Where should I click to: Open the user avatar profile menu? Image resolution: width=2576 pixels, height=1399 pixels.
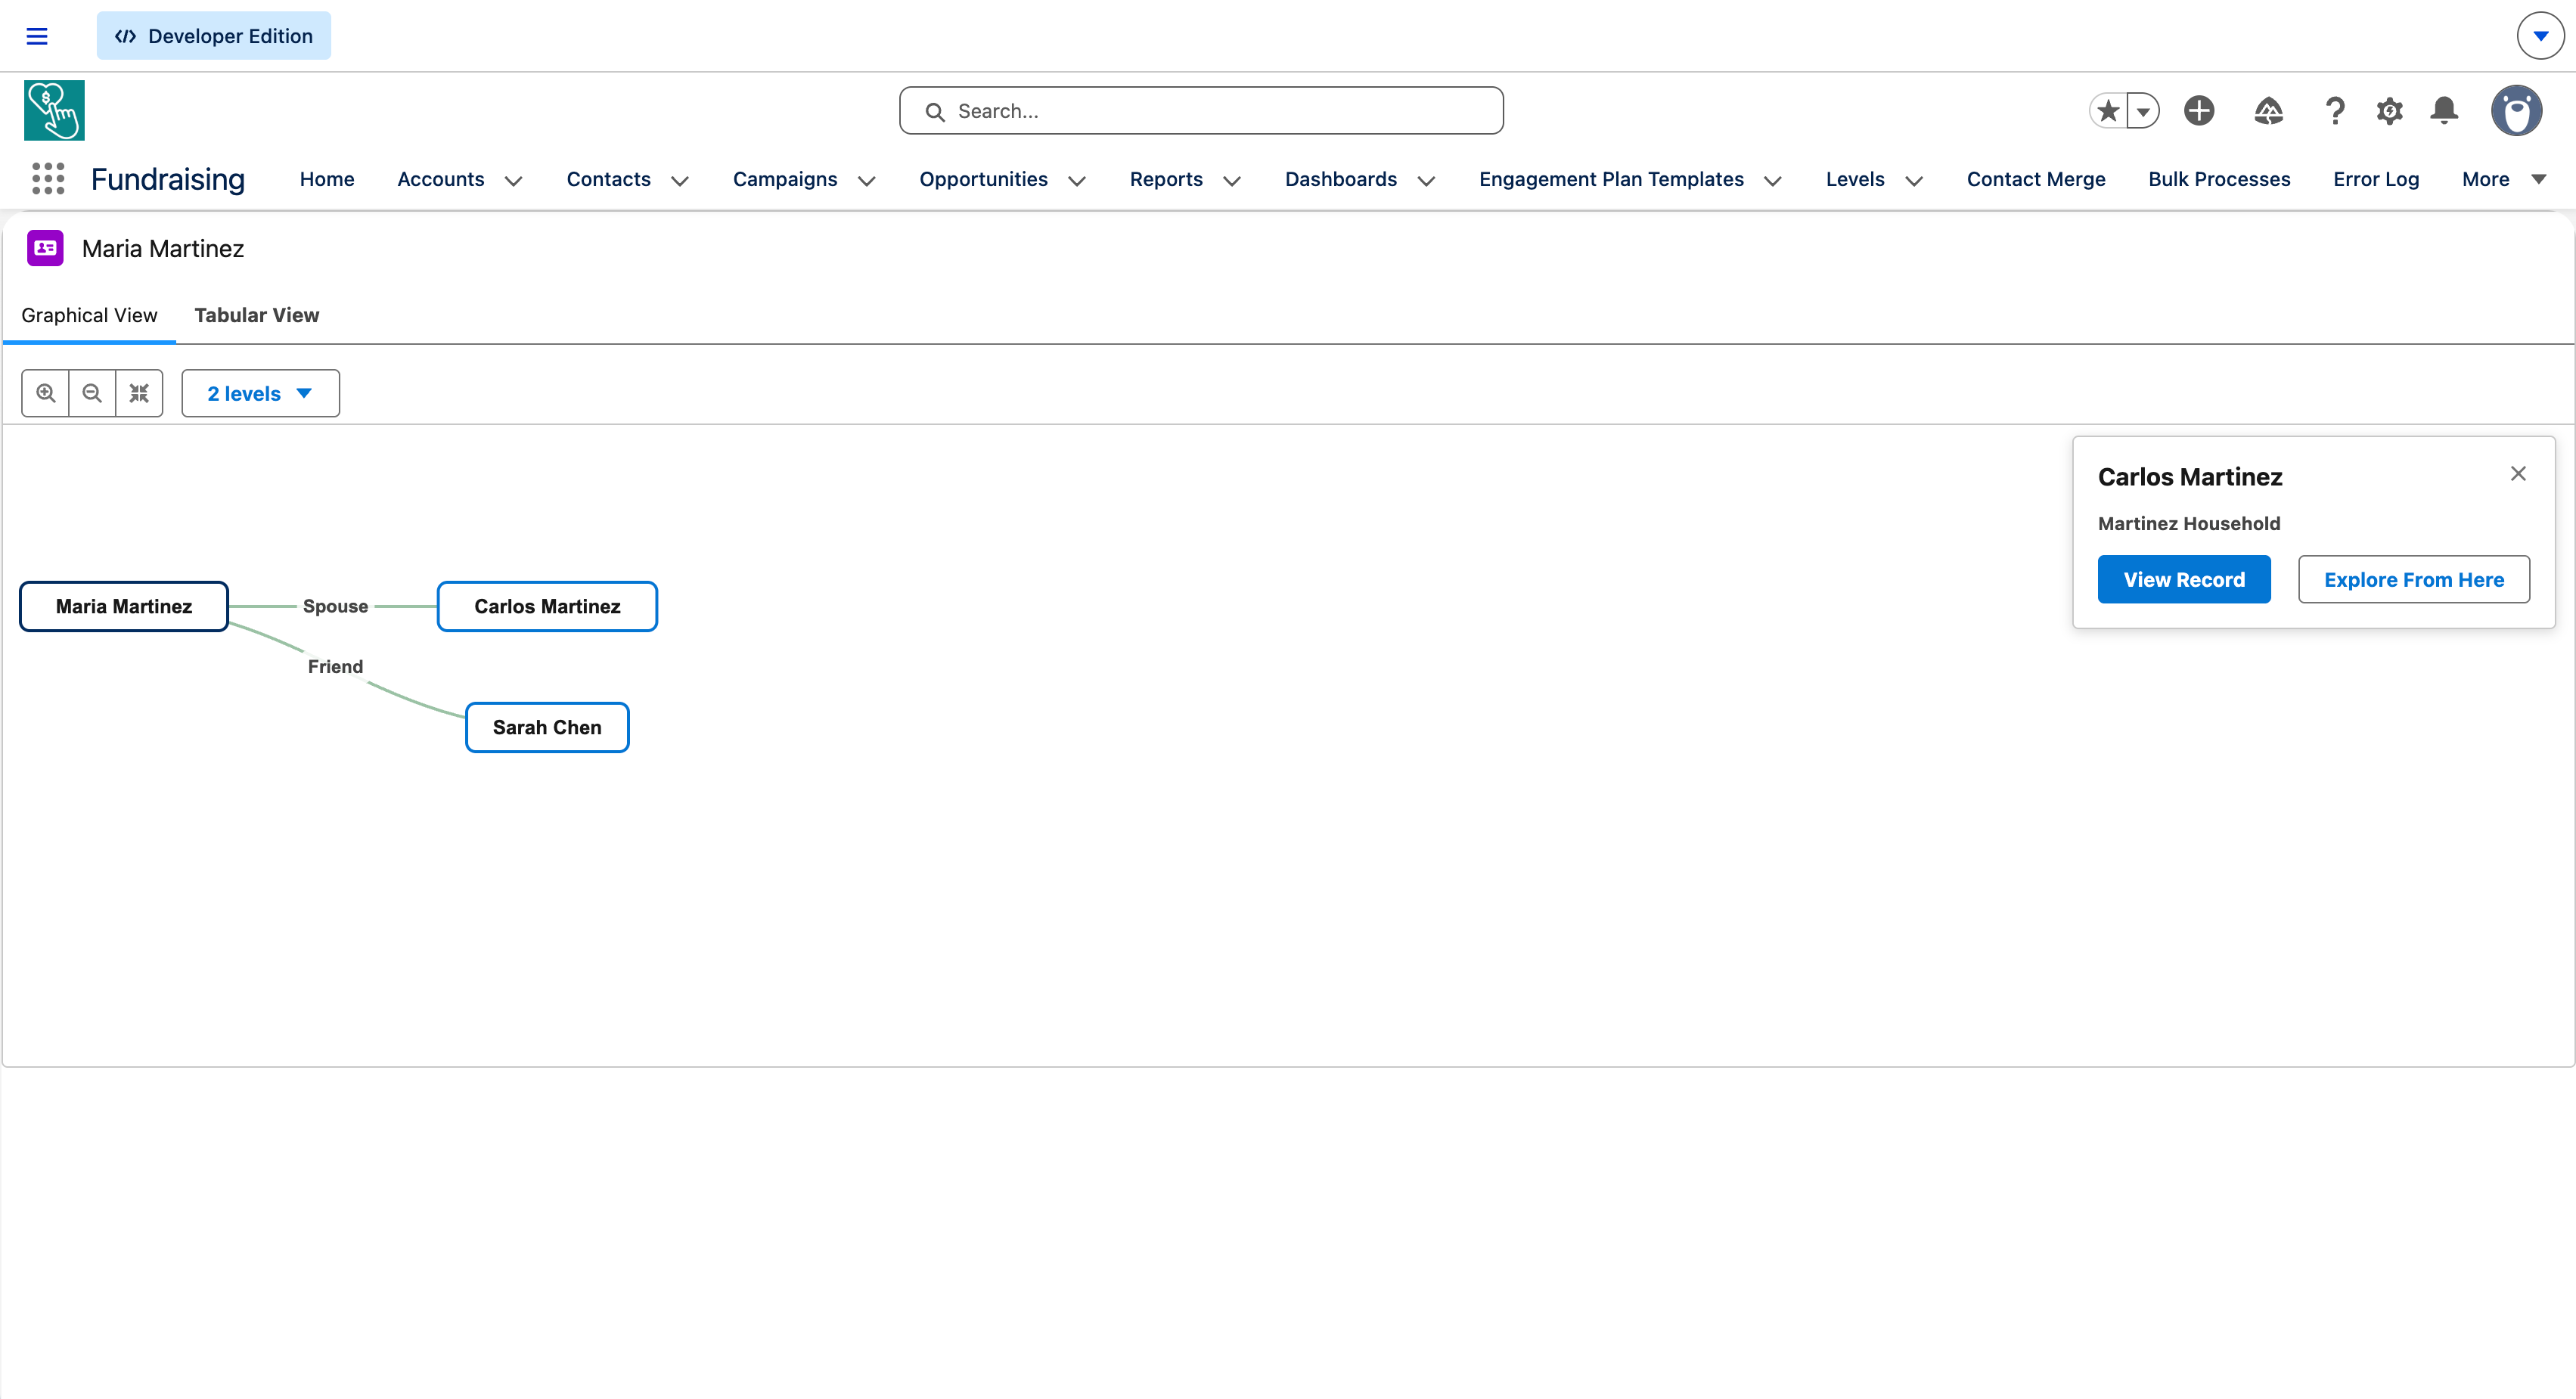[2517, 110]
